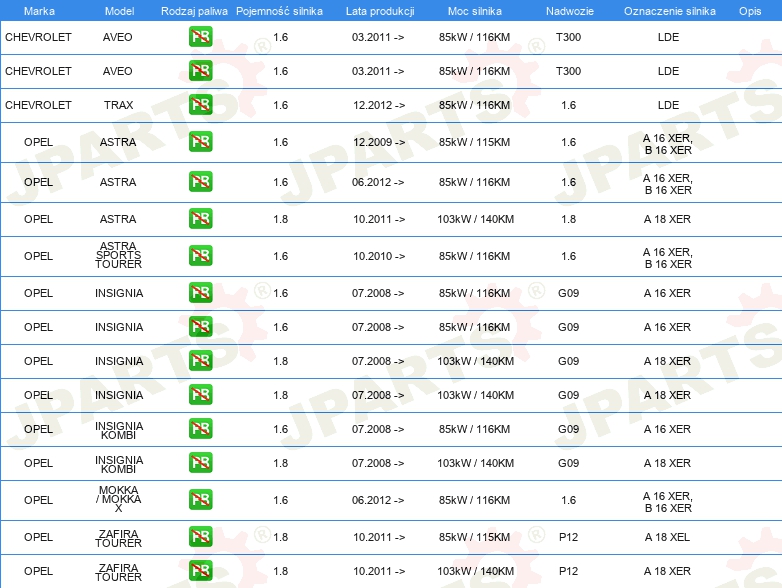782x588 pixels.
Task: Click fuel icon in ZAFIRA TOURER A 18 XEL row
Action: pyautogui.click(x=200, y=537)
